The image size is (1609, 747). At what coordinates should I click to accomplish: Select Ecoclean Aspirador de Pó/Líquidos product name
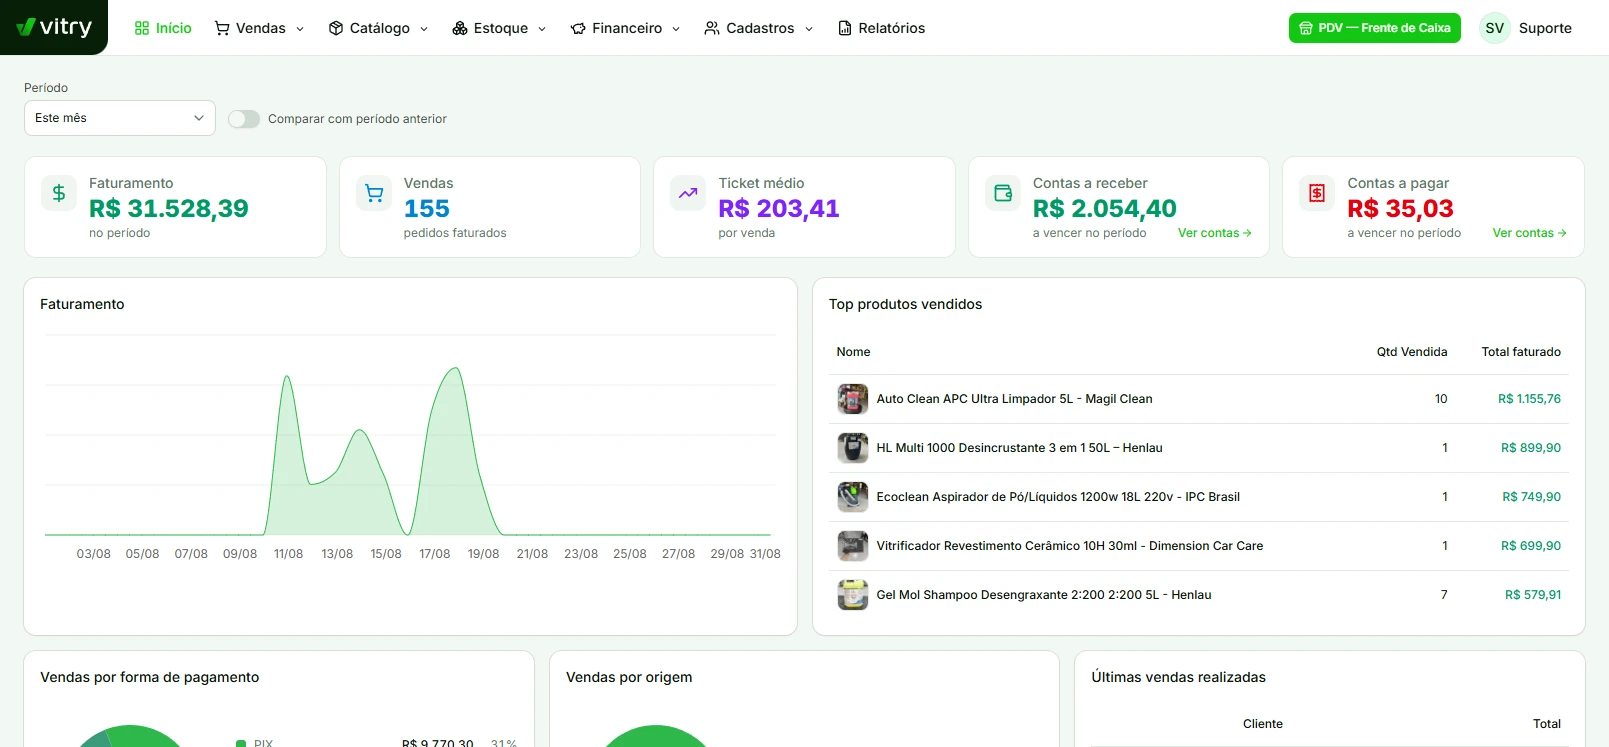(x=1058, y=497)
